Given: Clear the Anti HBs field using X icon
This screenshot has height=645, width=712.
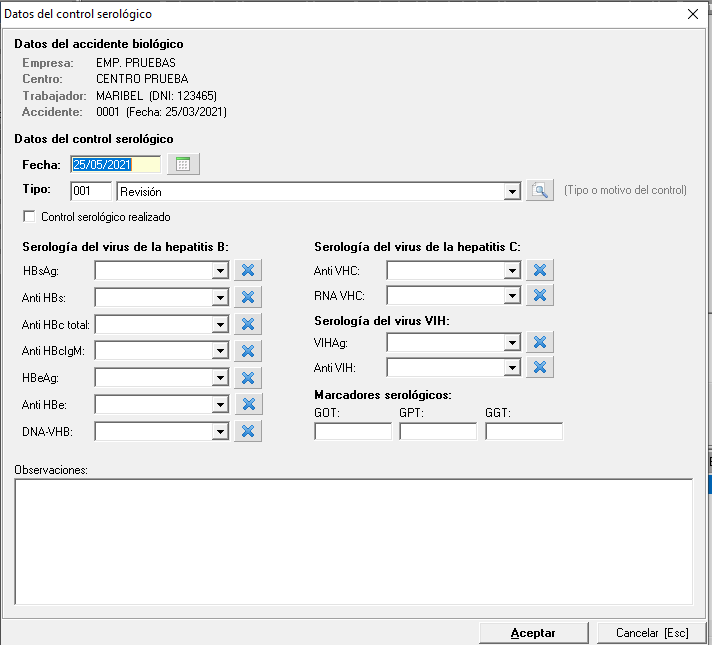Looking at the screenshot, I should point(248,297).
